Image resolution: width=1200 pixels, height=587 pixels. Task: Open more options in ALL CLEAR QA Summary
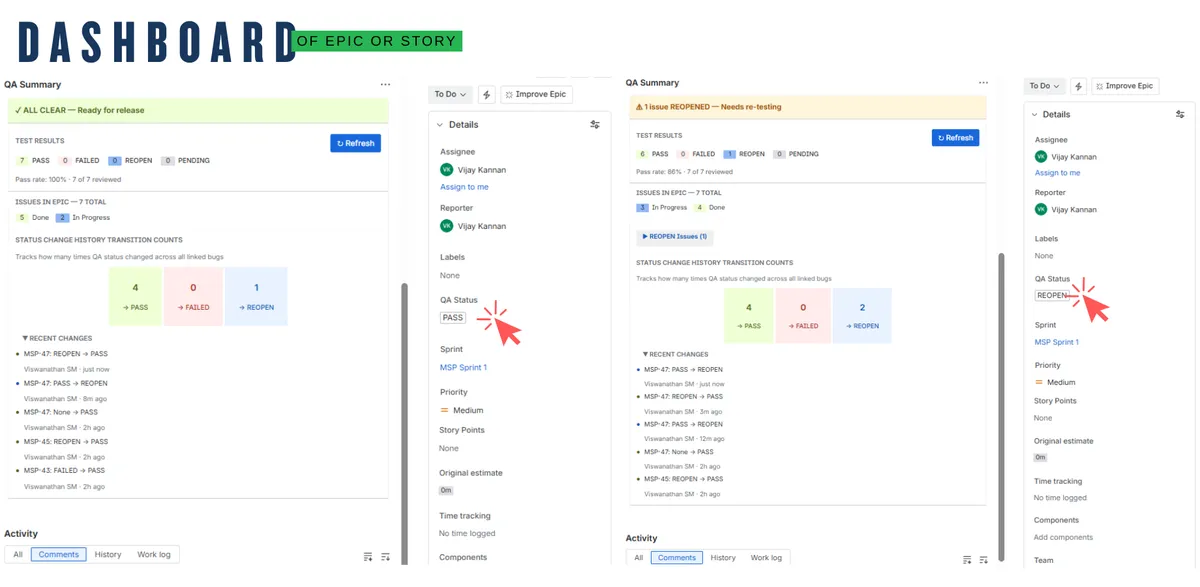pyautogui.click(x=385, y=85)
